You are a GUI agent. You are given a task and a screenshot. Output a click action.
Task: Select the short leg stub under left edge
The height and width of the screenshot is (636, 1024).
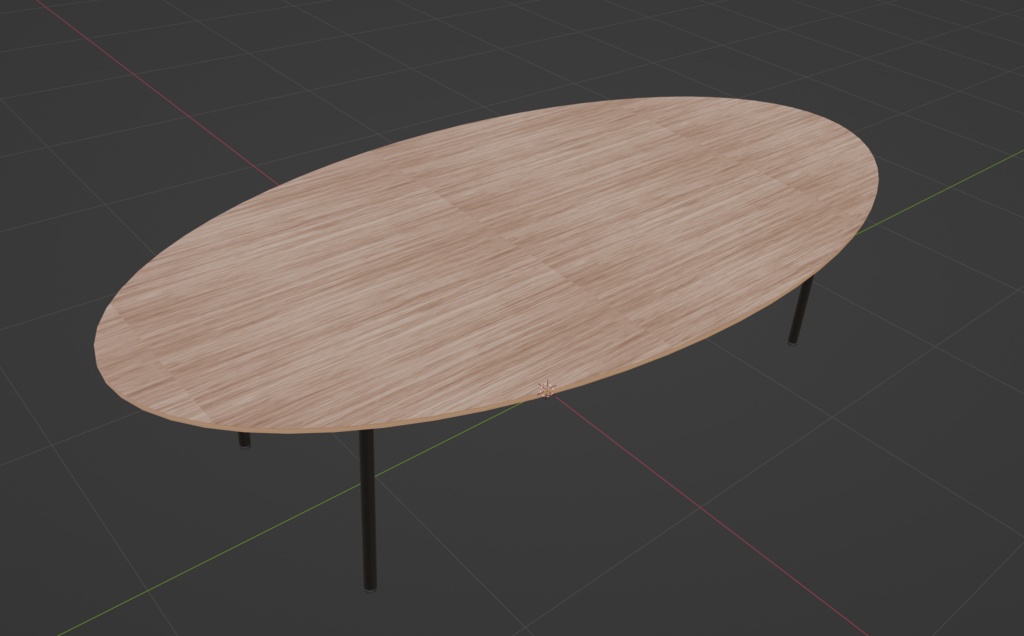click(244, 441)
